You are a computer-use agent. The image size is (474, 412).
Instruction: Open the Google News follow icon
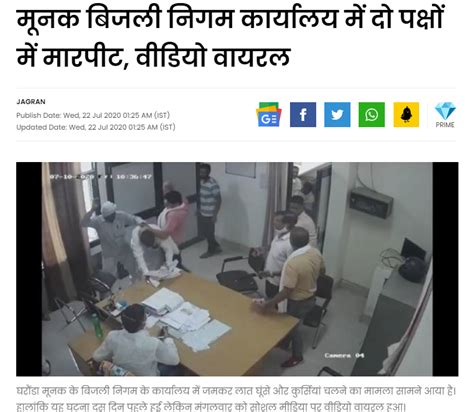click(269, 115)
